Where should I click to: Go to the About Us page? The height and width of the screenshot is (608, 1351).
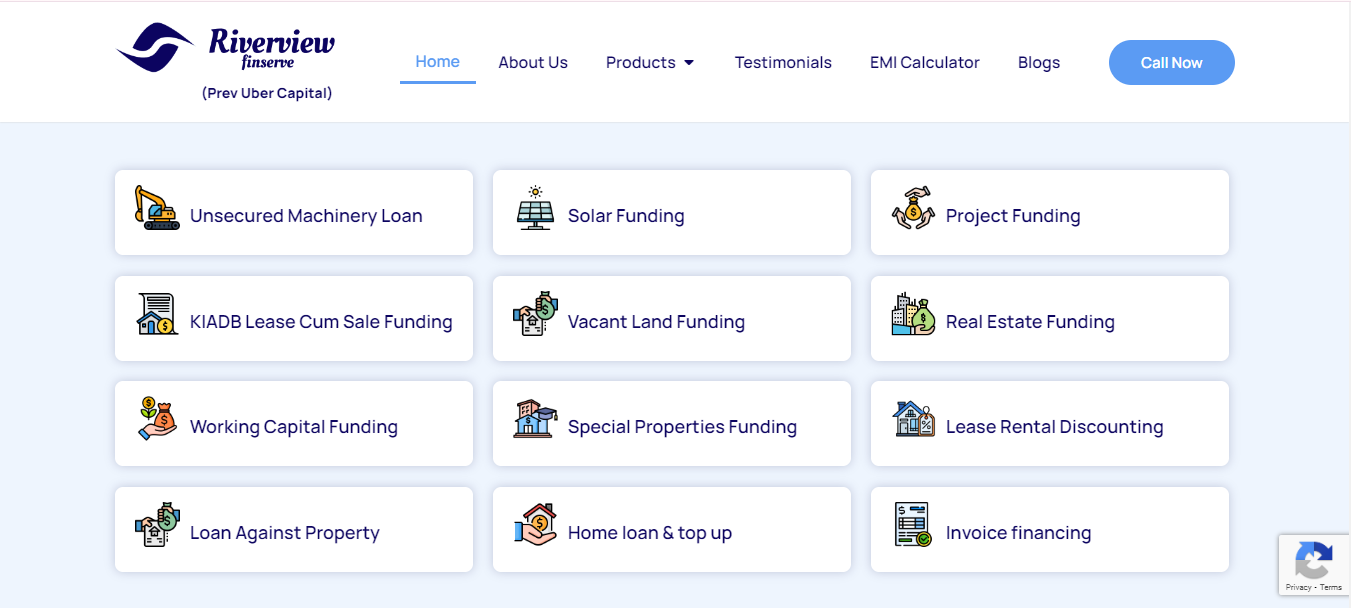pyautogui.click(x=533, y=62)
